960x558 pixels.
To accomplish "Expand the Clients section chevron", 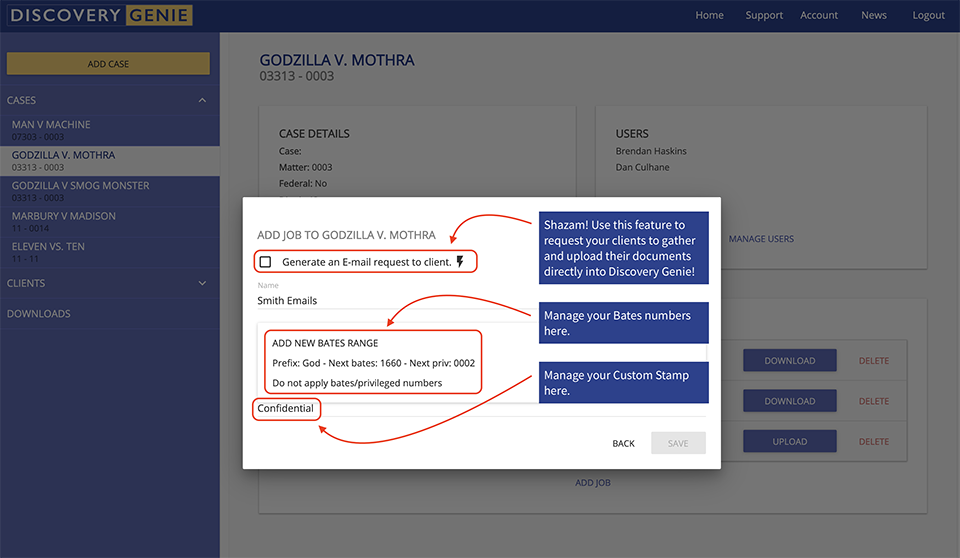I will coord(202,283).
